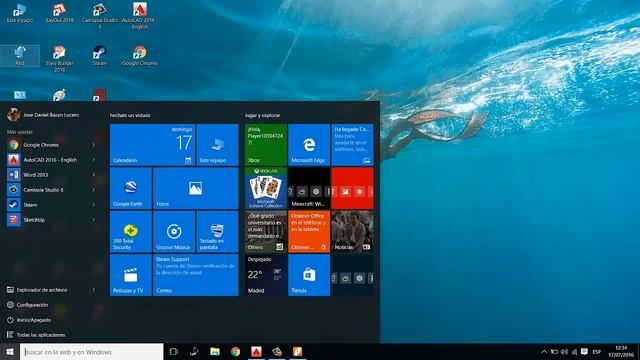640x360 pixels.
Task: Open Task View on the taskbar
Action: click(173, 352)
